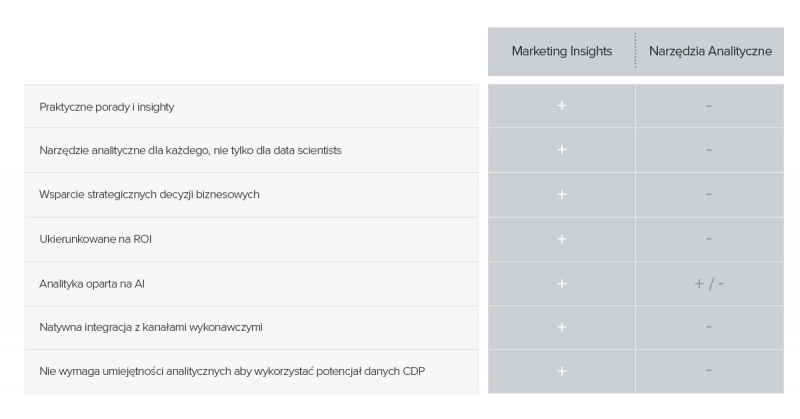Select the Praktyczne porady i insighty row
Screen dimensions: 800x419
pyautogui.click(x=252, y=106)
